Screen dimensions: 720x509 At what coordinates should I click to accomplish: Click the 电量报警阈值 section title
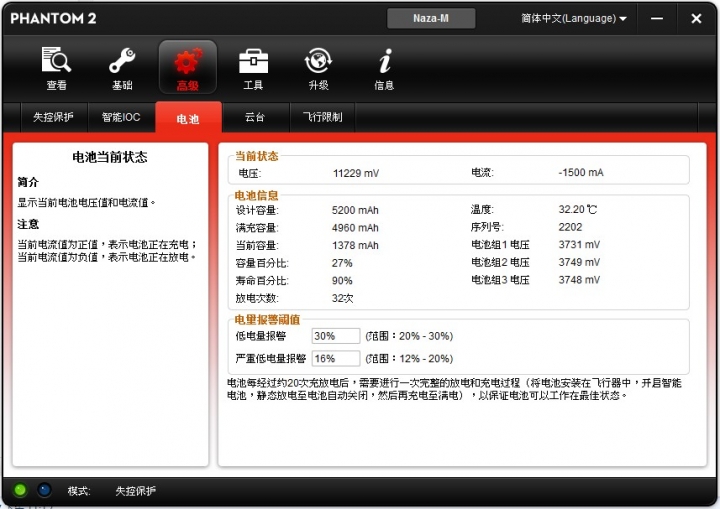267,319
